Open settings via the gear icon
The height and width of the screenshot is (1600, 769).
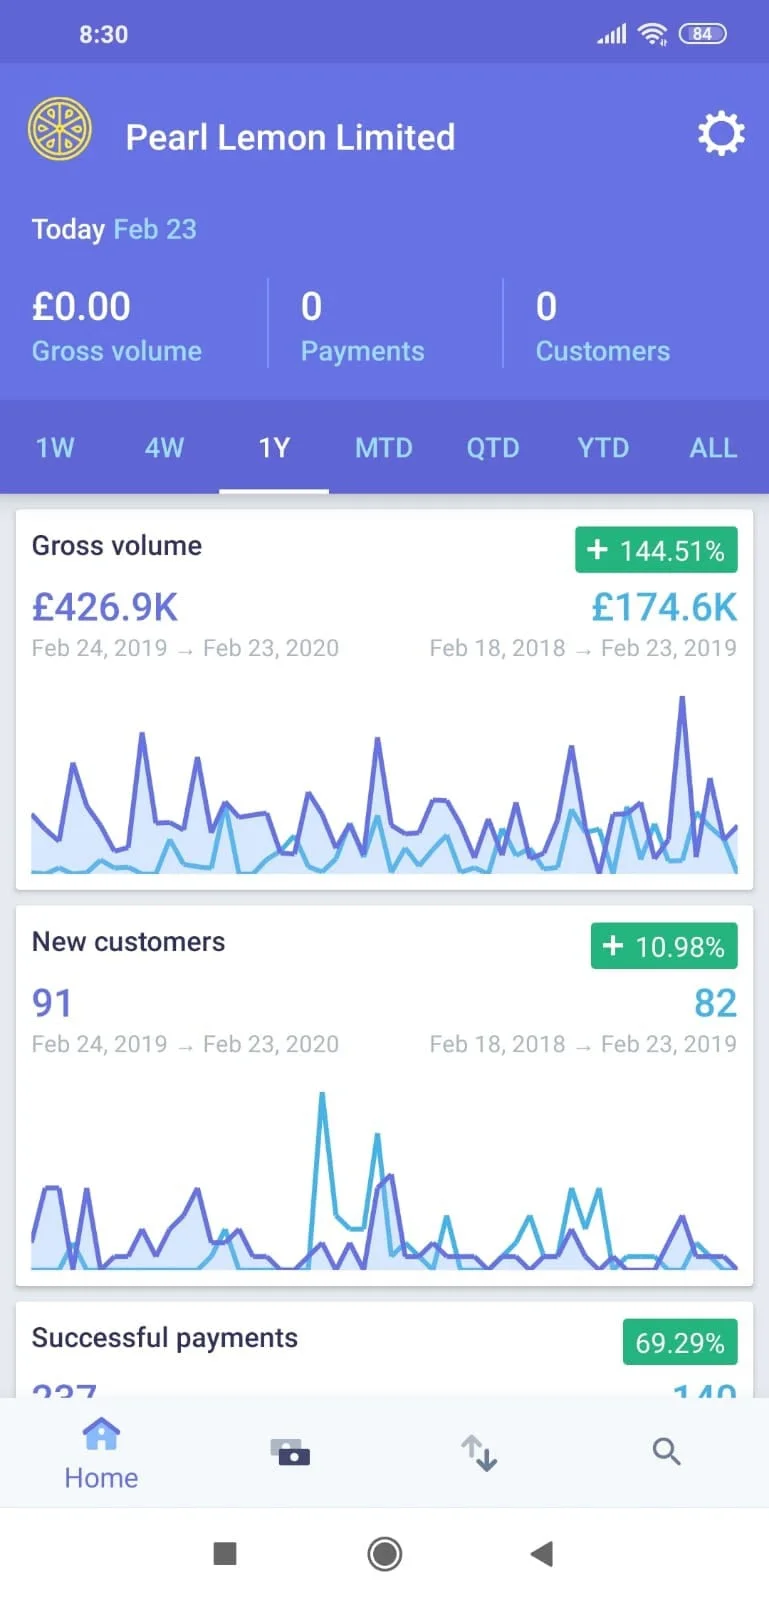coord(721,134)
